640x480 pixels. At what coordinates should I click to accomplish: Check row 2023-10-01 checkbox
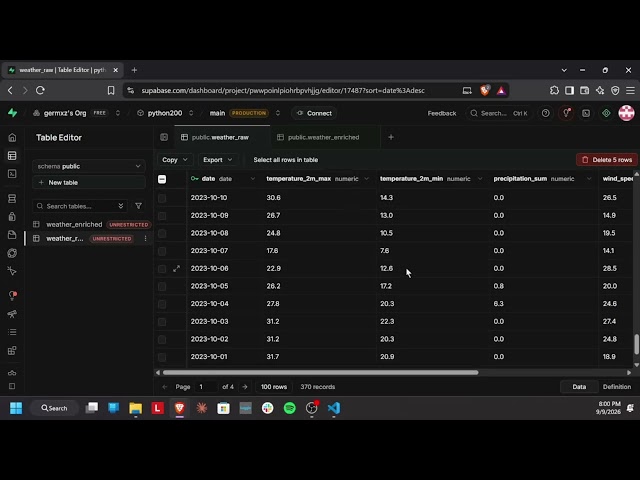point(162,357)
